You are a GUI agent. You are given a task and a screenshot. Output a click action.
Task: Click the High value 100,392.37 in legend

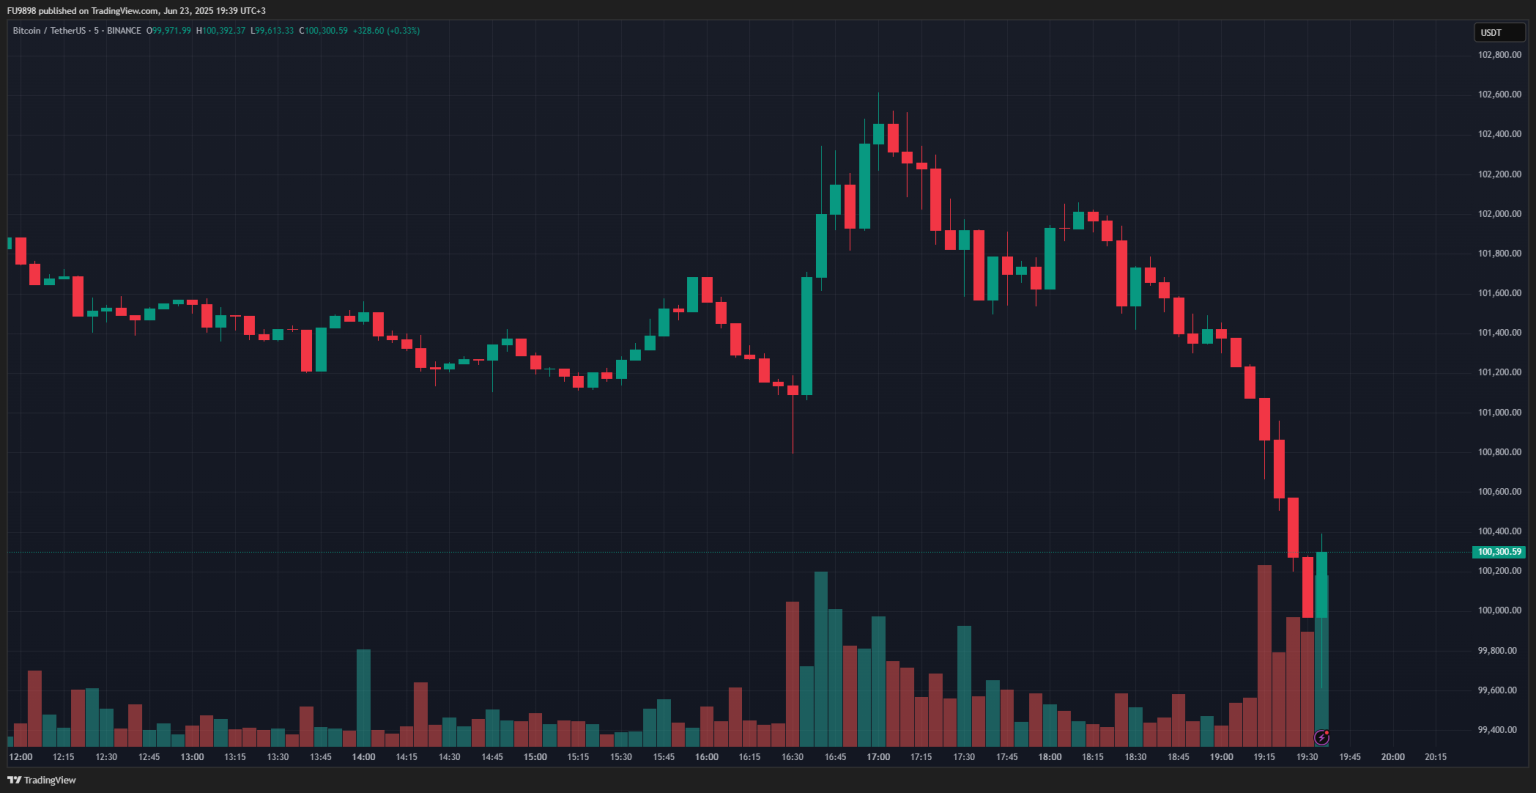point(224,31)
